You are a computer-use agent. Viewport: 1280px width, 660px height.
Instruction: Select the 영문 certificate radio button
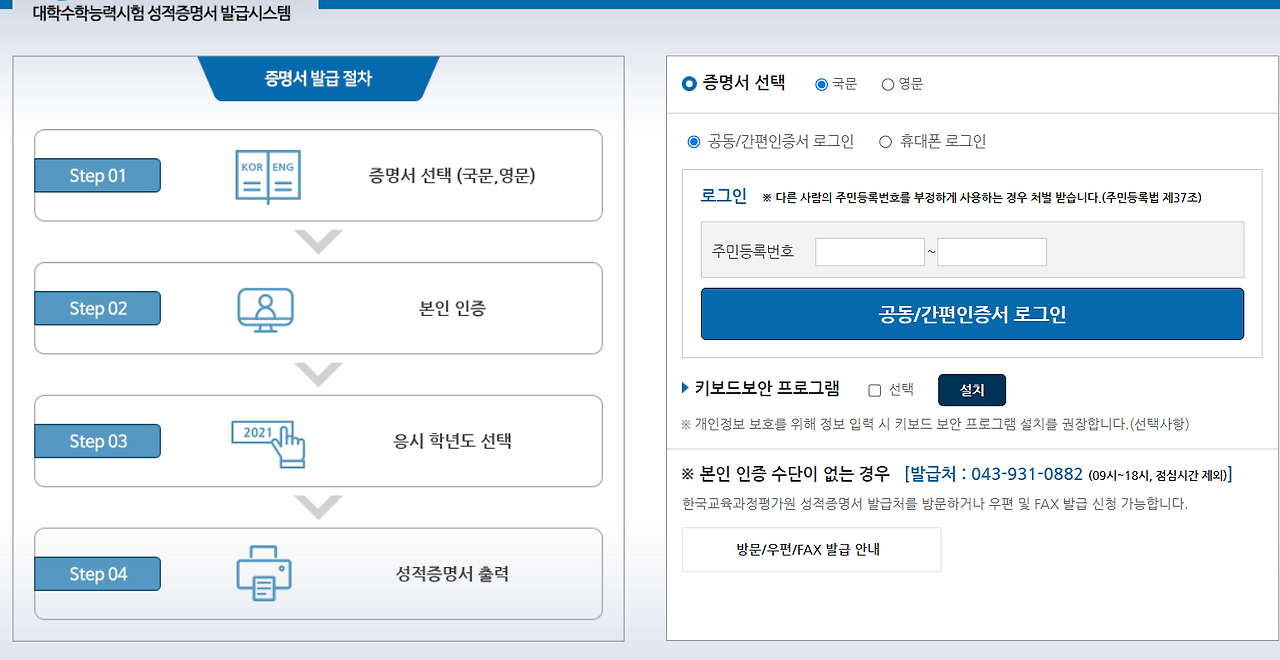[888, 85]
